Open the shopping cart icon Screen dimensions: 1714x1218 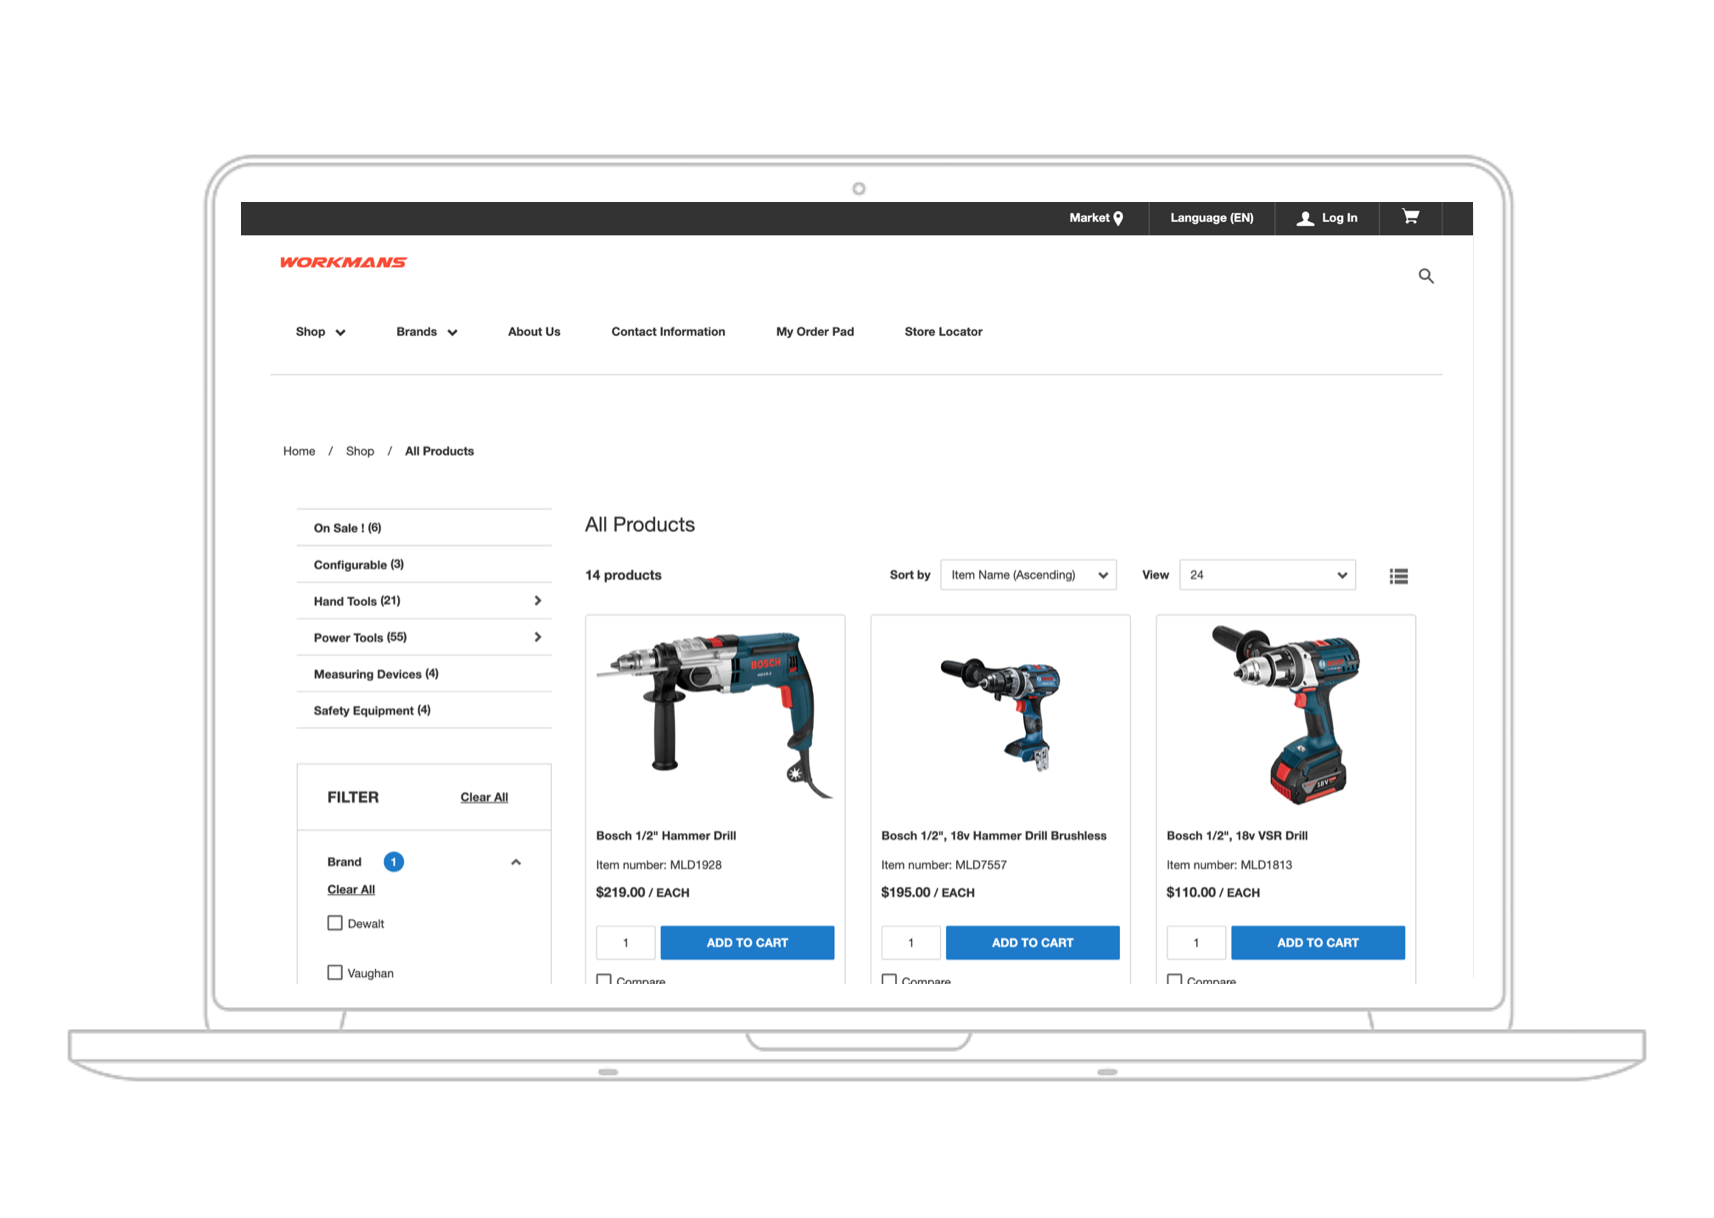(1410, 217)
